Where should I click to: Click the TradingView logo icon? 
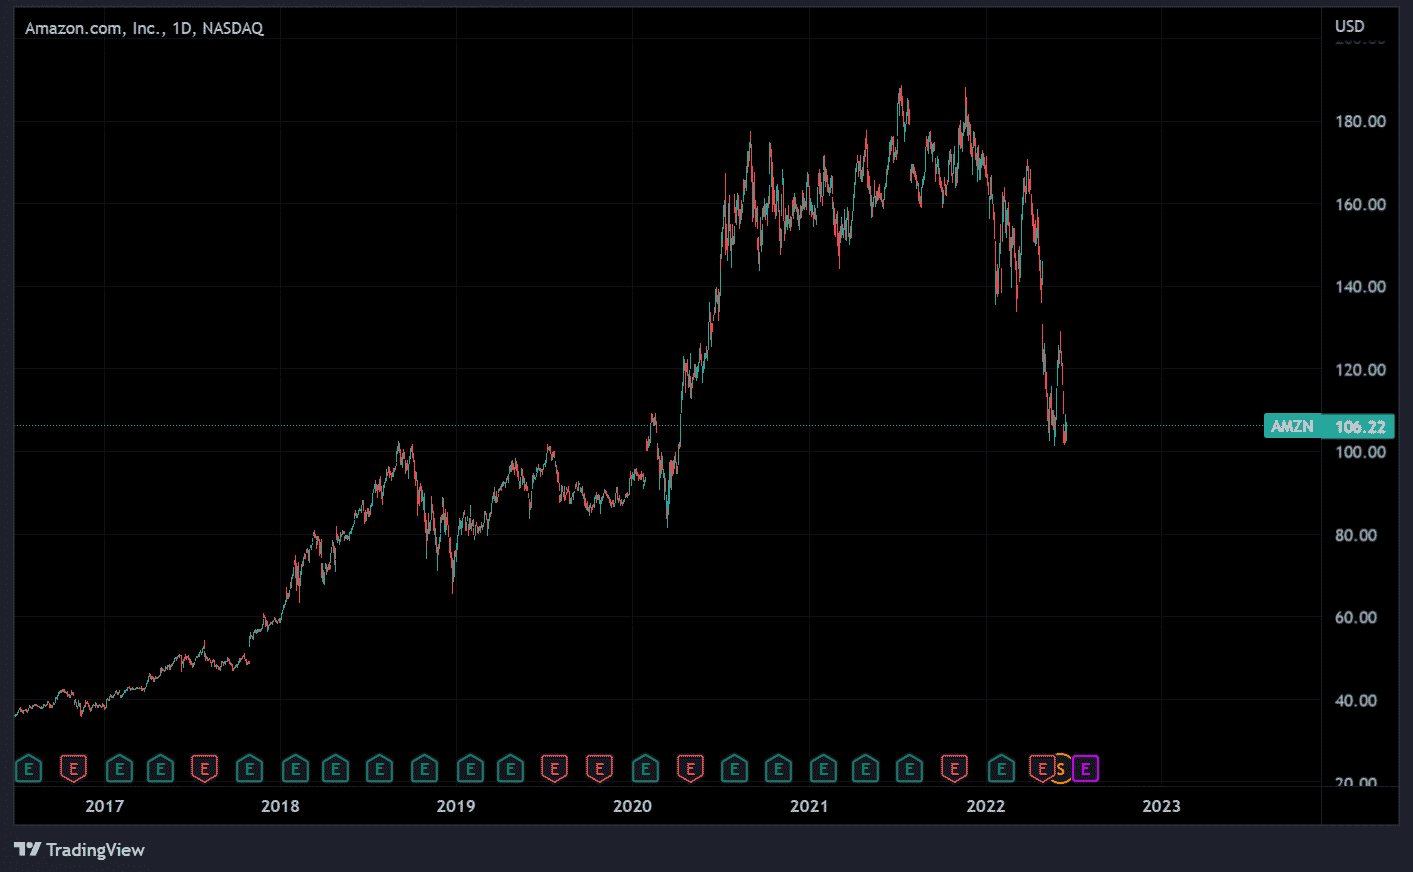28,849
